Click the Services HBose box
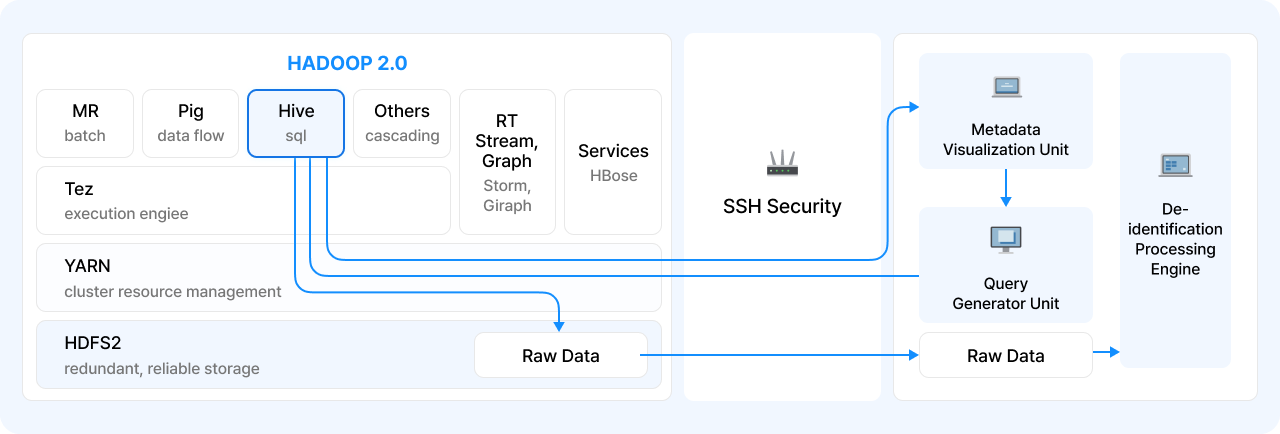Image resolution: width=1280 pixels, height=434 pixels. pyautogui.click(x=613, y=162)
